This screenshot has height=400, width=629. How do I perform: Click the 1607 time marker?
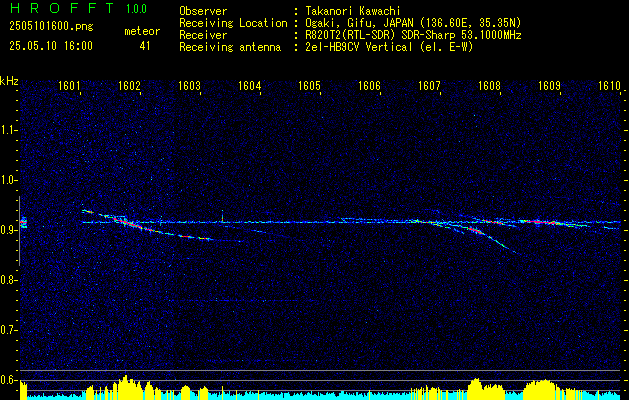click(x=430, y=85)
